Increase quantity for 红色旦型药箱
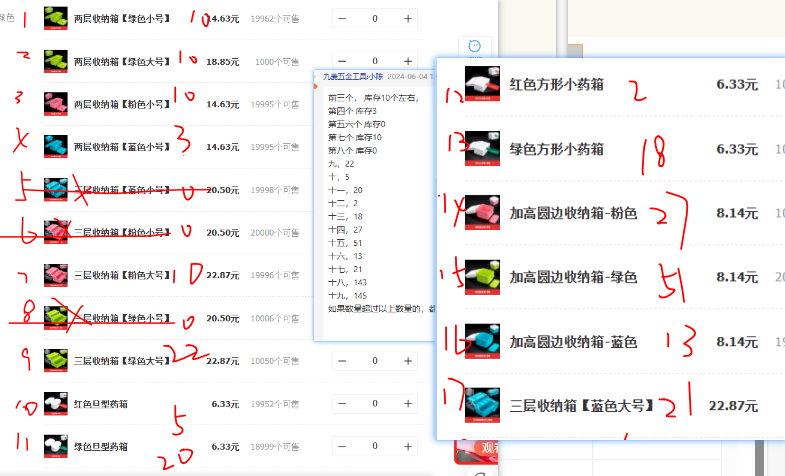This screenshot has height=476, width=785. 408,403
